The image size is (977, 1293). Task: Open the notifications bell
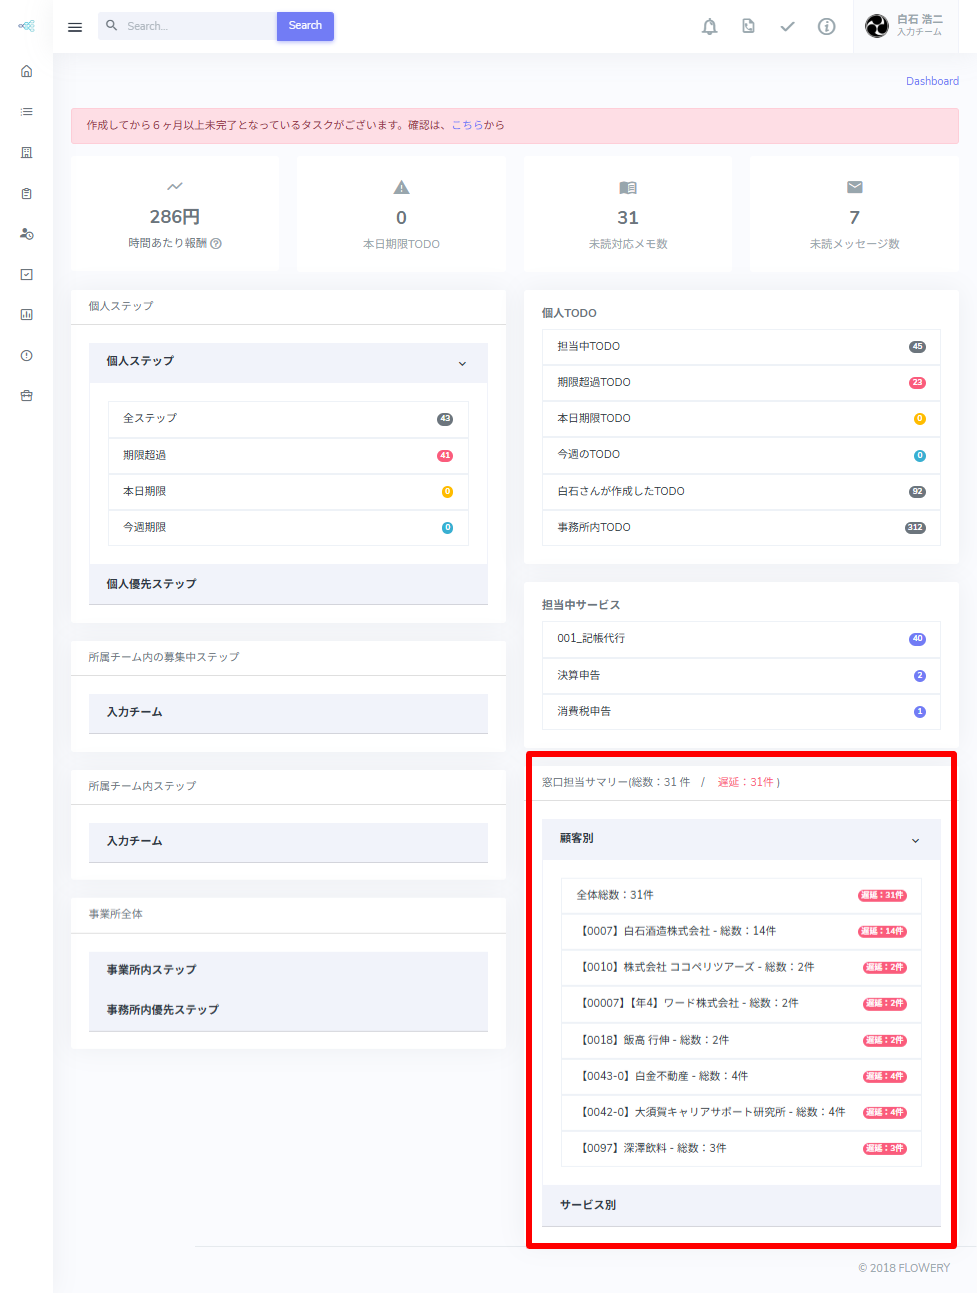tap(709, 27)
